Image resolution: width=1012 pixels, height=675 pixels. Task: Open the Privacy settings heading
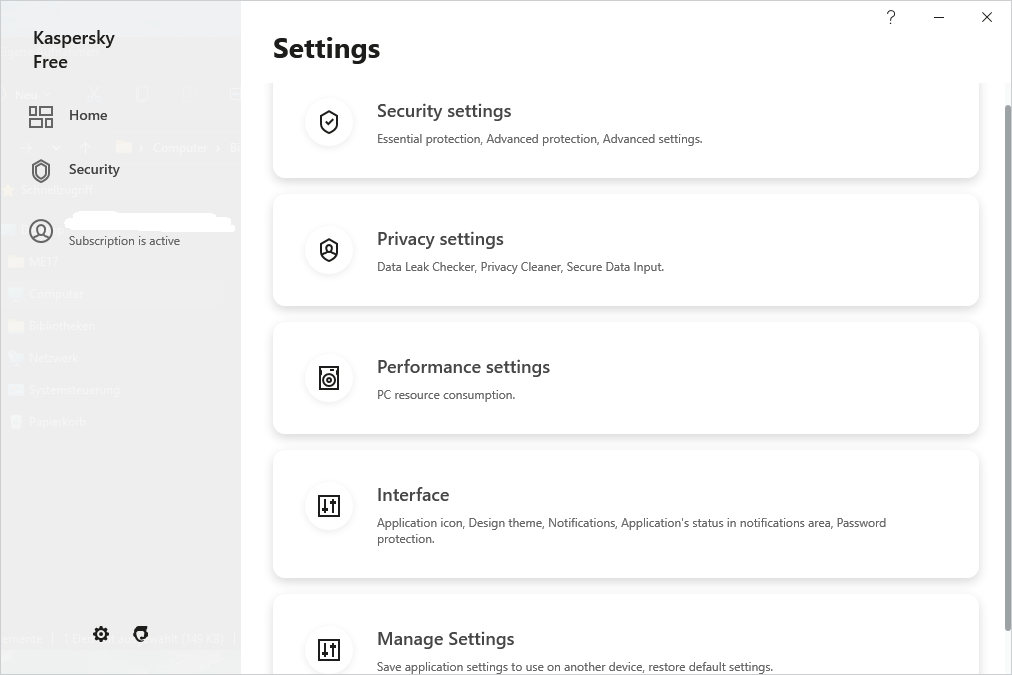440,239
